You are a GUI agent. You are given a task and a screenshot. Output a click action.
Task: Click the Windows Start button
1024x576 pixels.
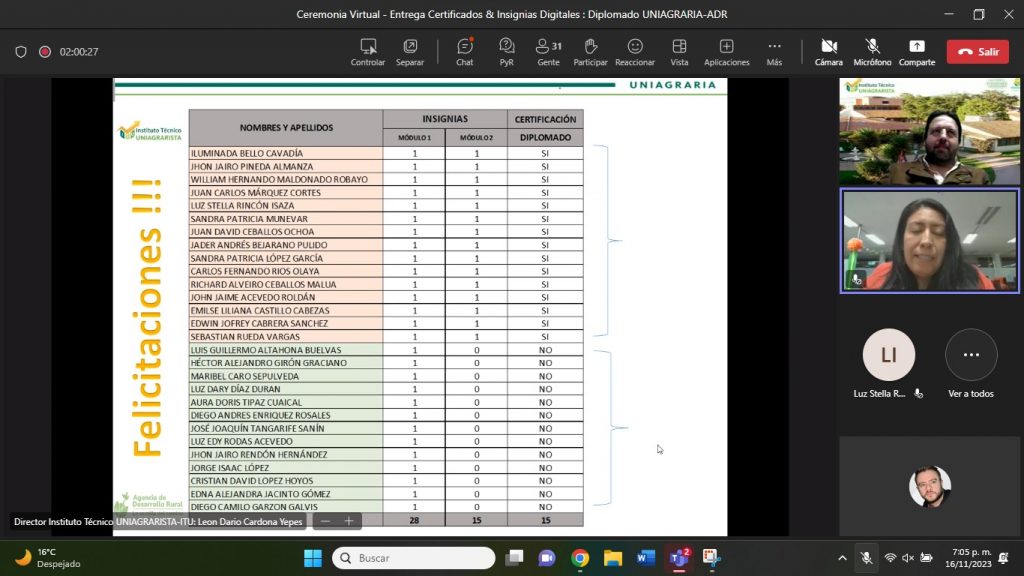(x=313, y=558)
